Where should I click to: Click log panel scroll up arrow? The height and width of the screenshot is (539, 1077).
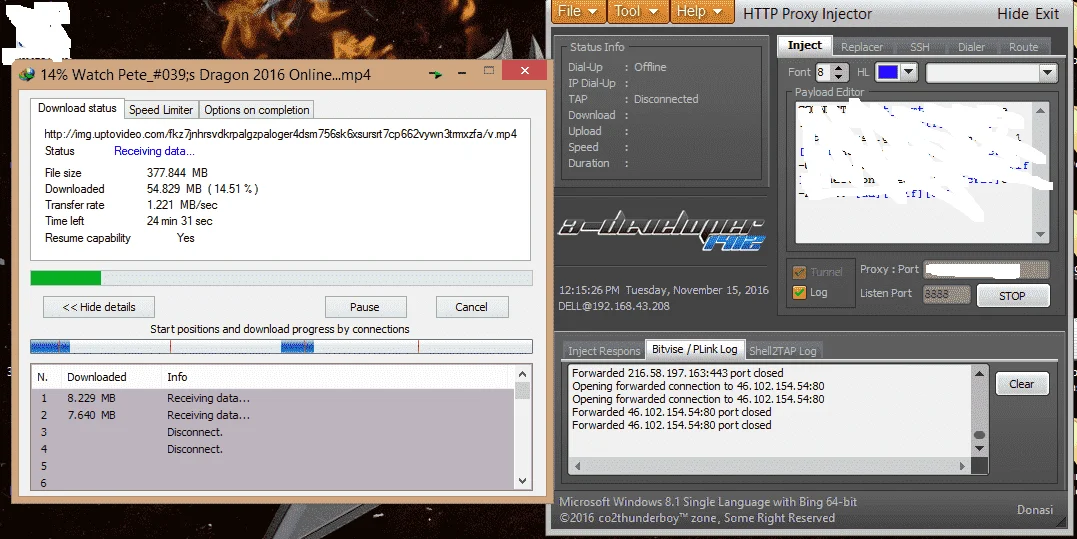coord(979,374)
